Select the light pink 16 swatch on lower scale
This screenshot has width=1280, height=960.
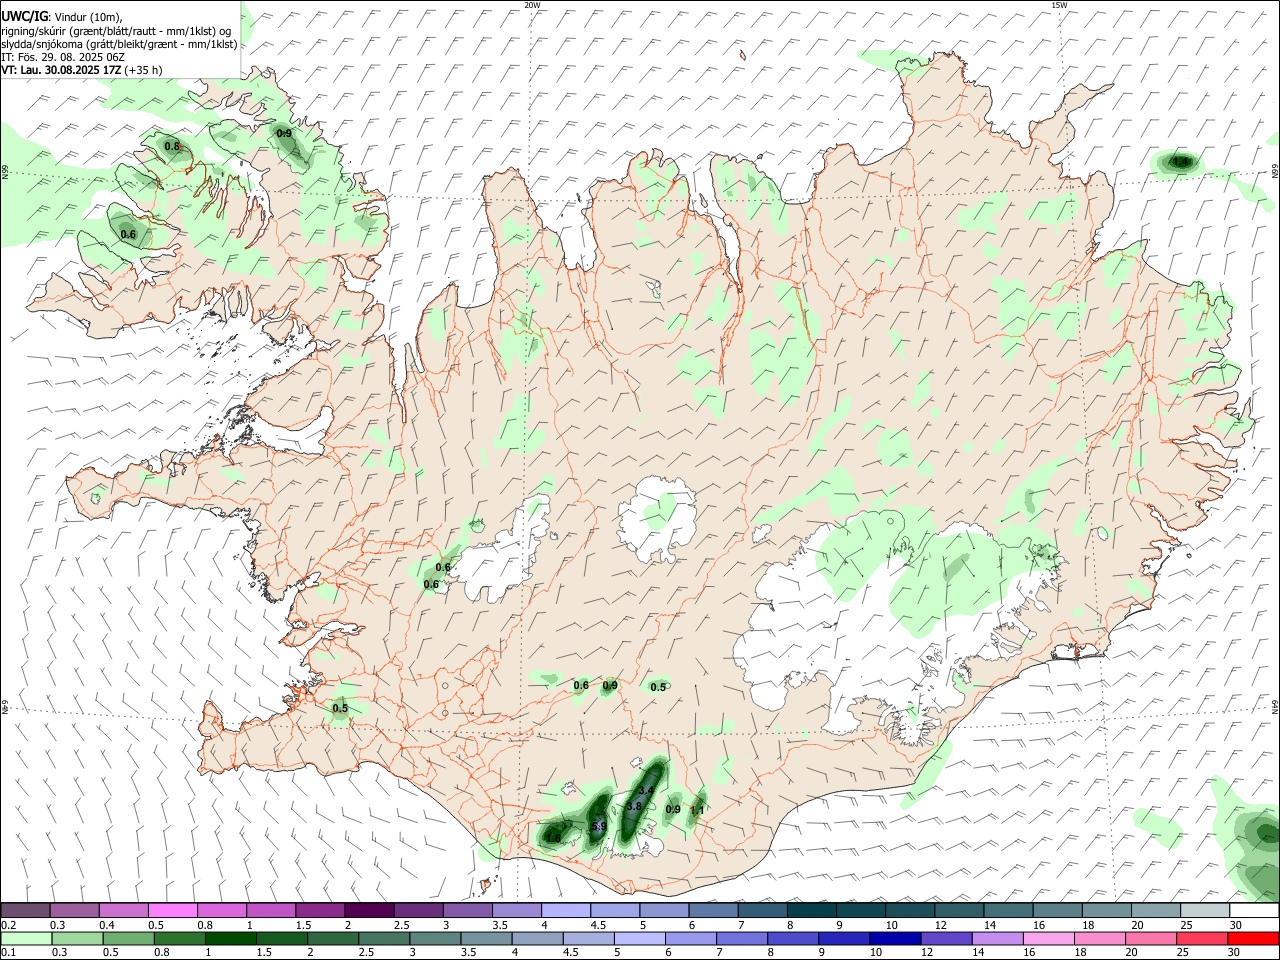[x=1049, y=939]
